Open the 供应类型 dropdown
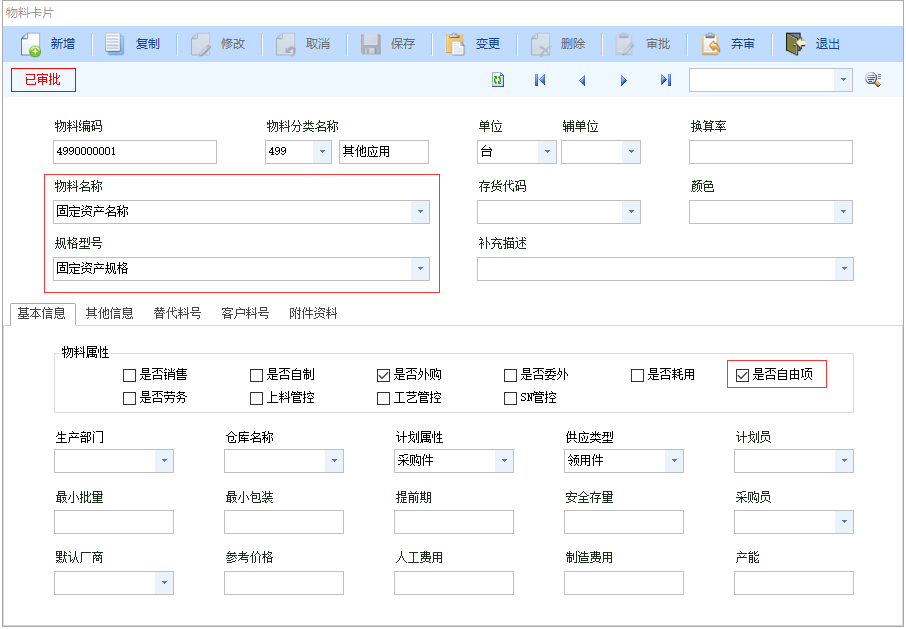The height and width of the screenshot is (629, 906). [674, 461]
